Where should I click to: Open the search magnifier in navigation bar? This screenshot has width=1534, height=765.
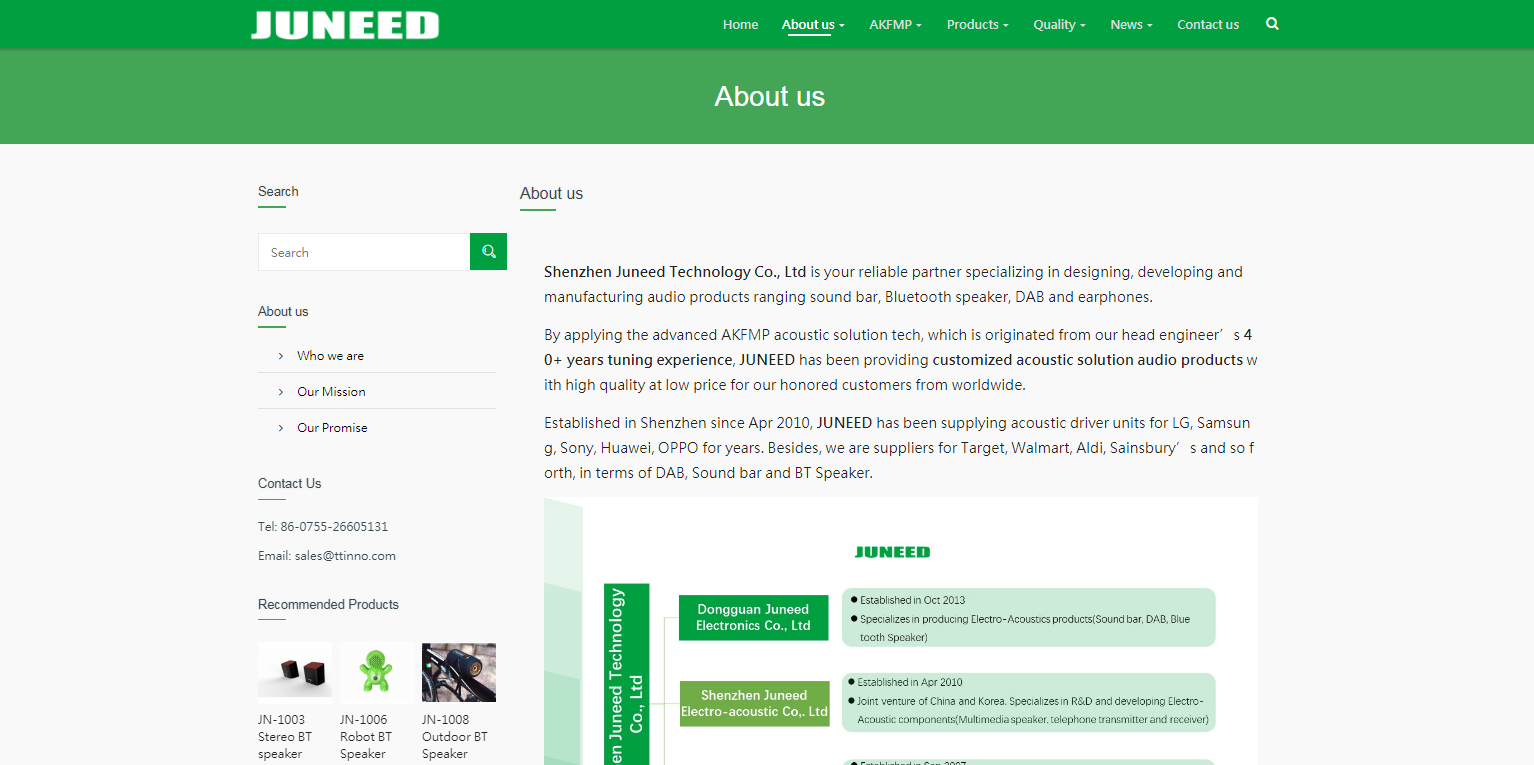pyautogui.click(x=1272, y=24)
